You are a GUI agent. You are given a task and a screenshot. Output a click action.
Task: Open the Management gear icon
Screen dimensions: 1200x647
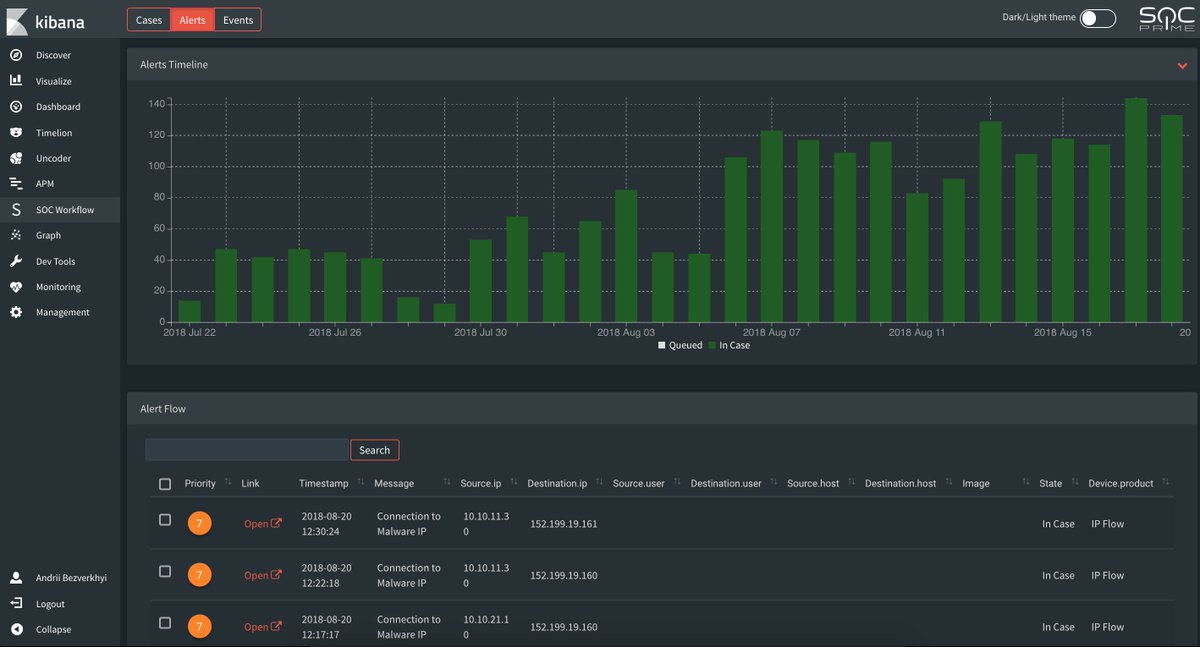(x=16, y=312)
